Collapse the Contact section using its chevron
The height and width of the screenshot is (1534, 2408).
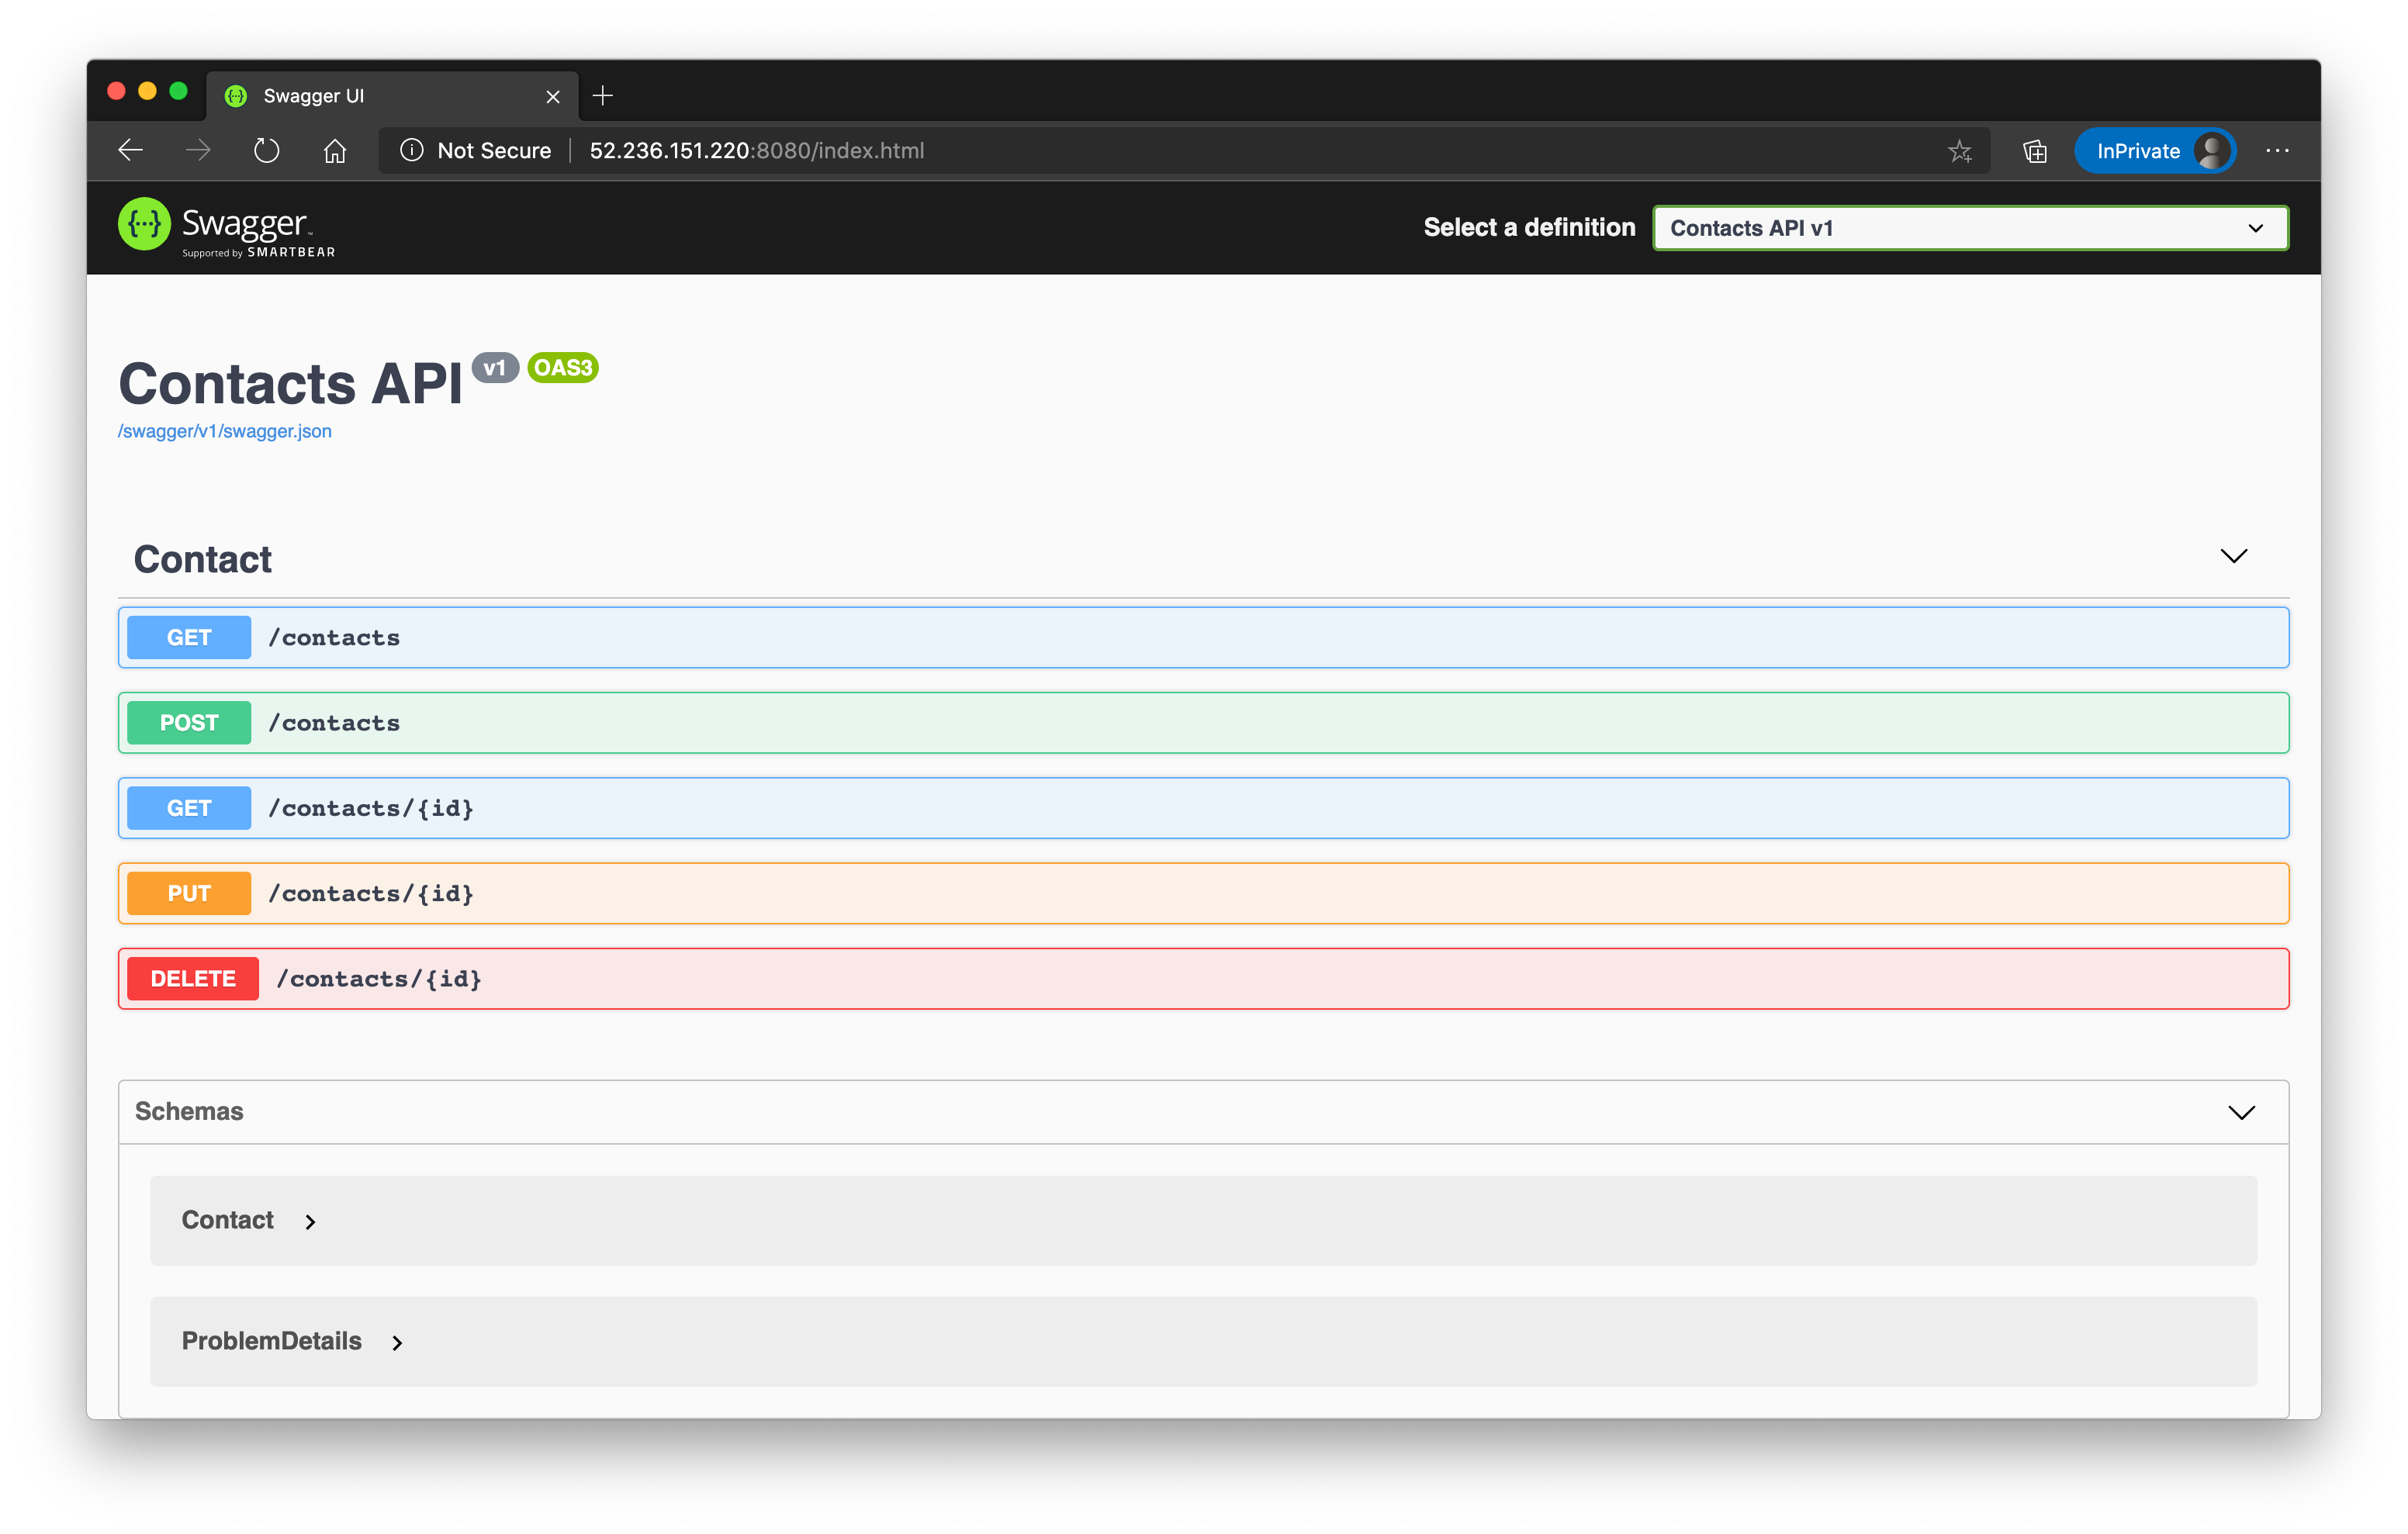pyautogui.click(x=2234, y=557)
